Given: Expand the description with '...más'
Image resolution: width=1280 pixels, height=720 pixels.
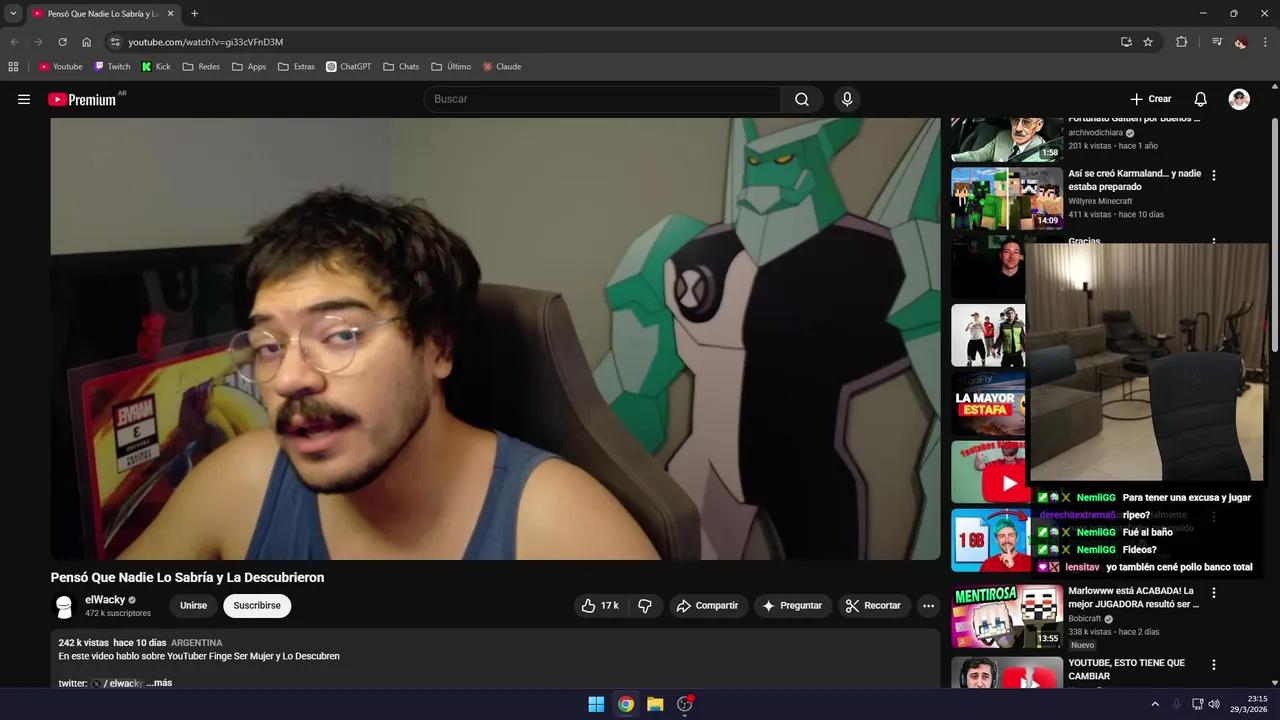Looking at the screenshot, I should 159,683.
